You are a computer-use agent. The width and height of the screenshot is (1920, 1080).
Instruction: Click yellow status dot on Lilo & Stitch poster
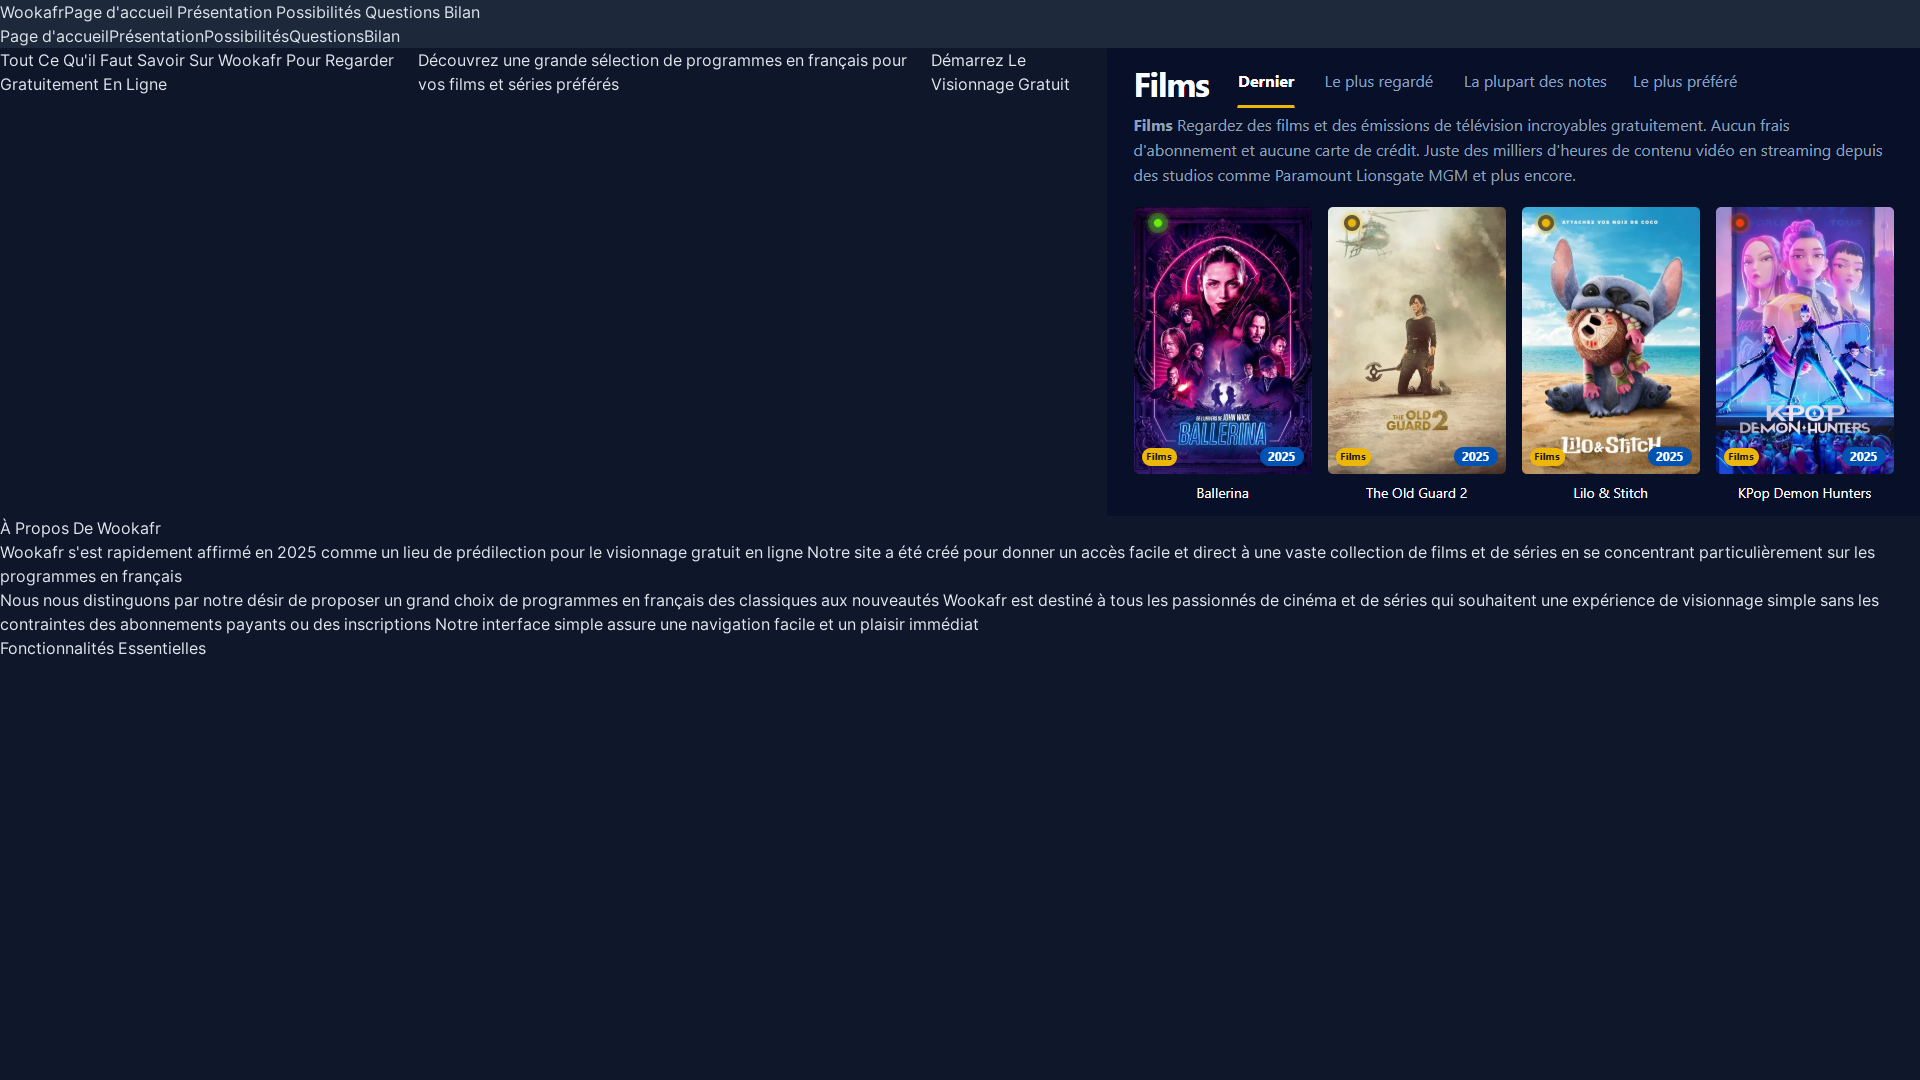(x=1546, y=223)
